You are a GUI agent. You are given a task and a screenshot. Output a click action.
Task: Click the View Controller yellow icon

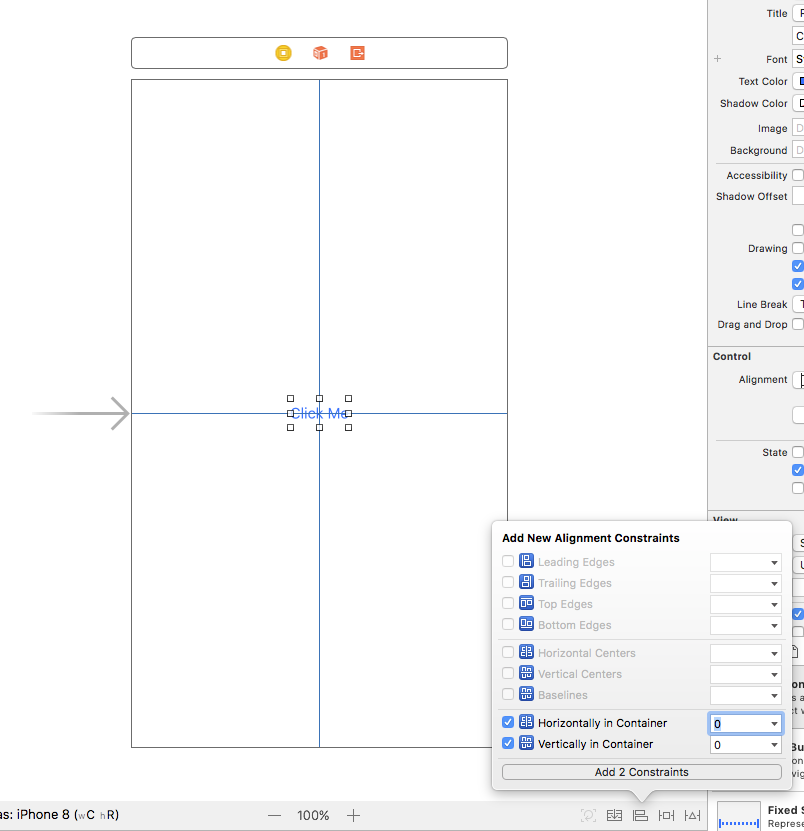click(284, 53)
